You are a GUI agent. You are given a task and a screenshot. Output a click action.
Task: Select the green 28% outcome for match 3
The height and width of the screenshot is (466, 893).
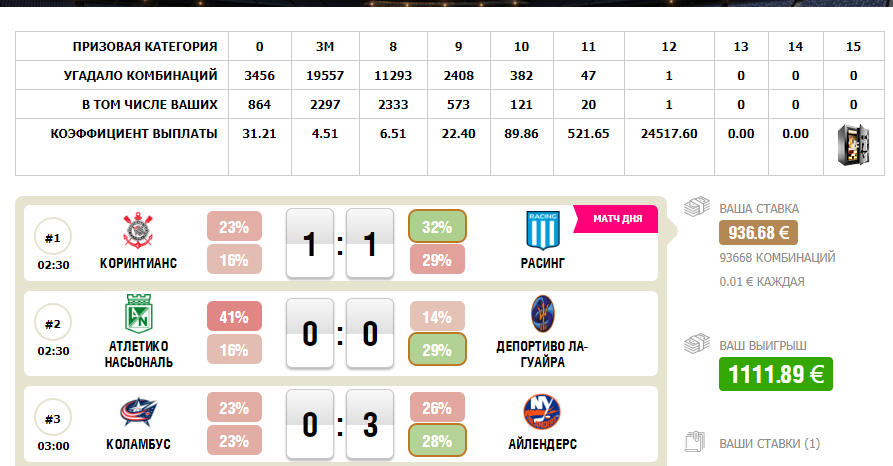tap(437, 442)
